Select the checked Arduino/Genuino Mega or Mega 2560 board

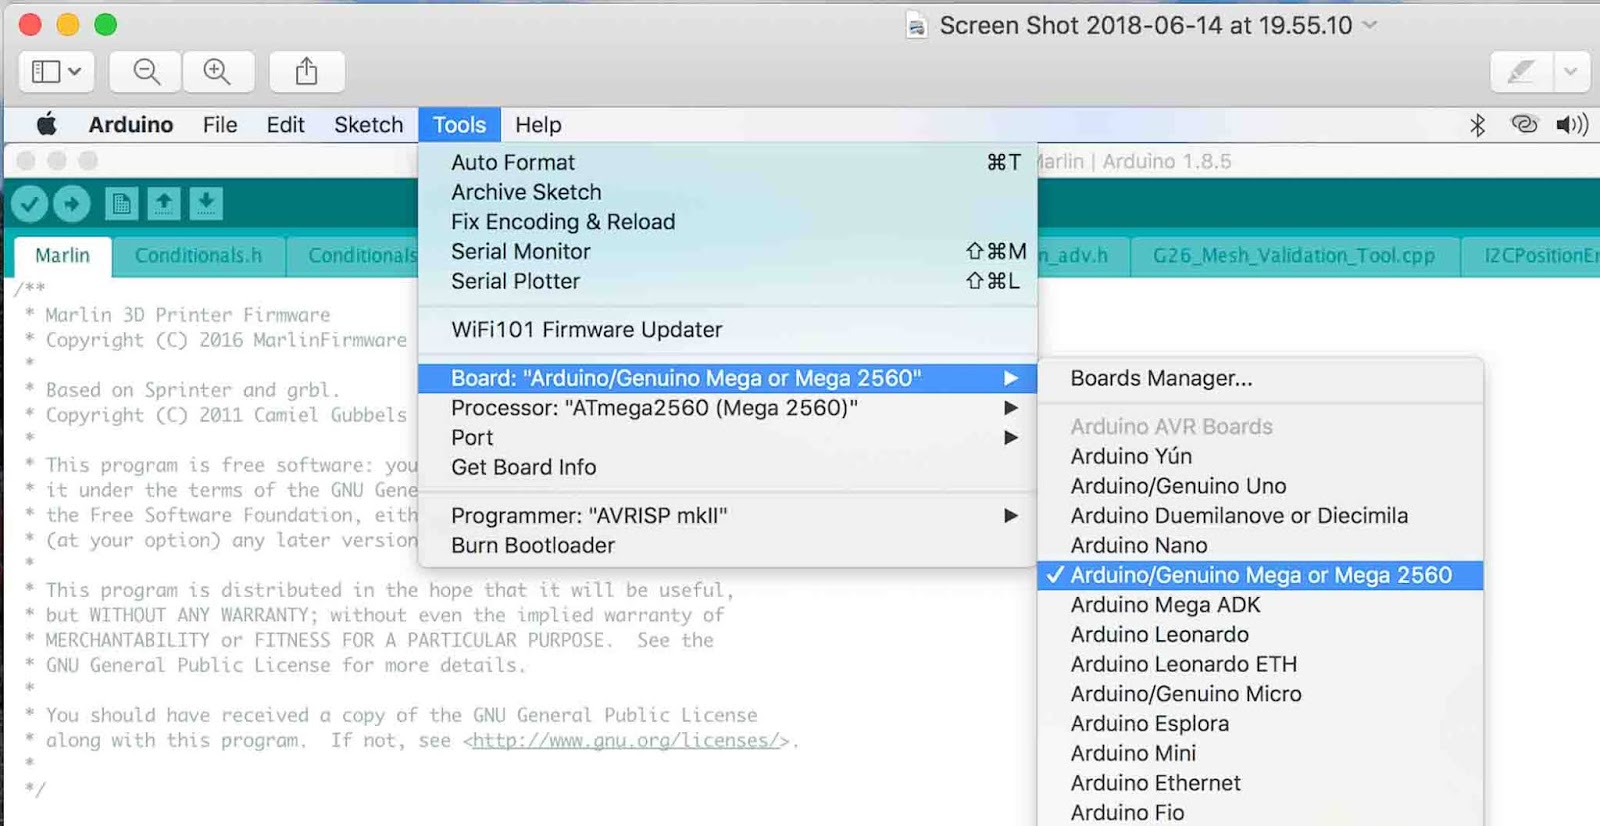coord(1260,575)
